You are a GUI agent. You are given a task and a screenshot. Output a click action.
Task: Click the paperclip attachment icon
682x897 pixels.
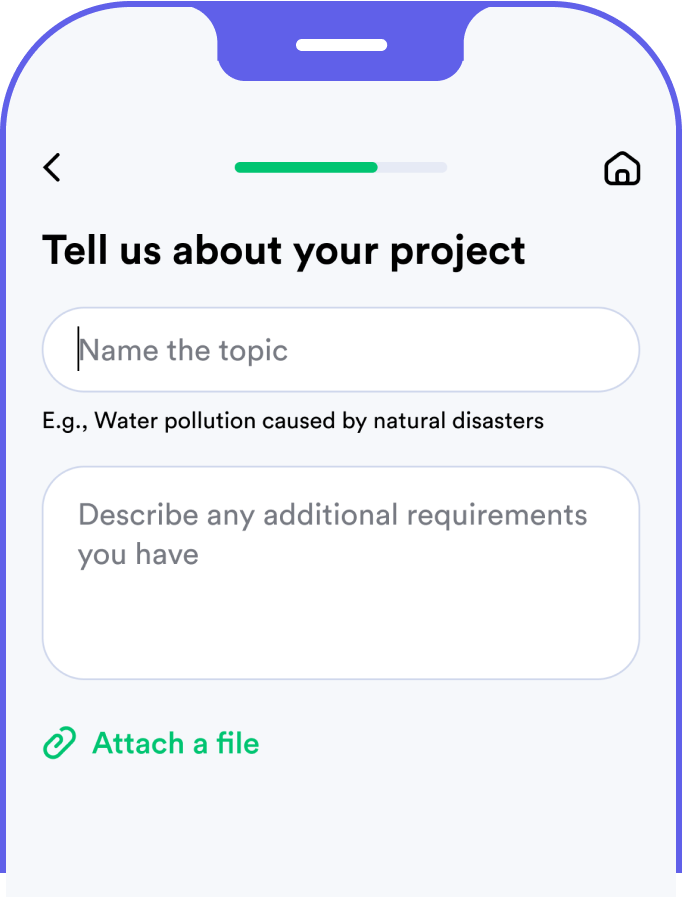(60, 744)
